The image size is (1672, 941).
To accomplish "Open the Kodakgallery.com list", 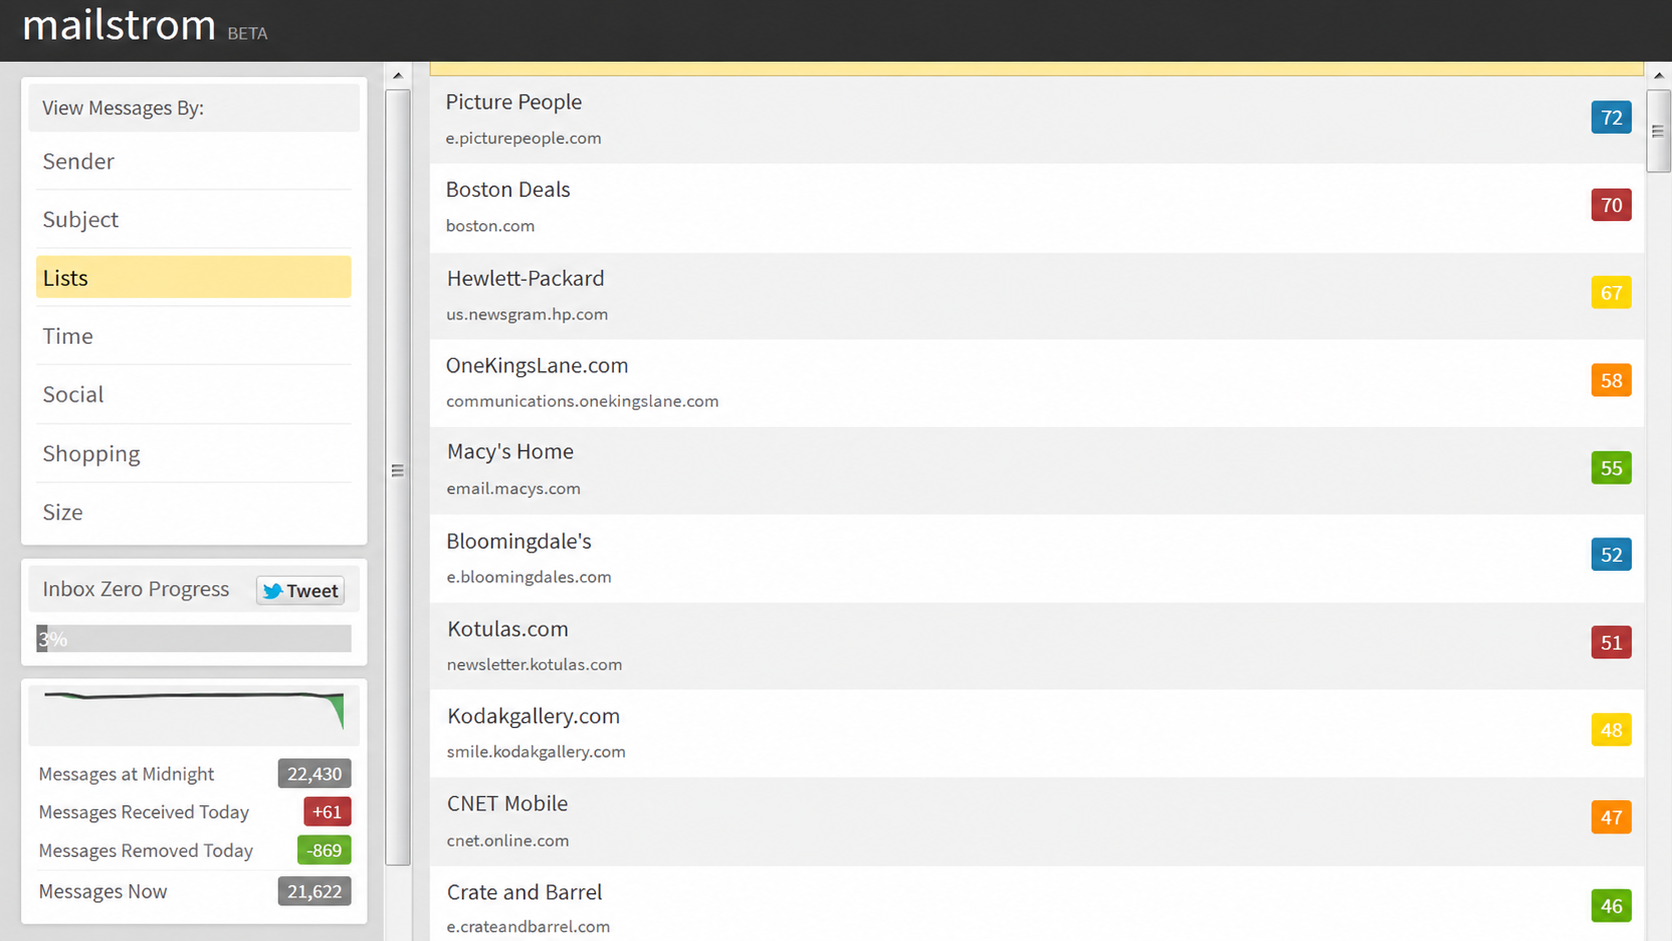I will [x=1037, y=733].
